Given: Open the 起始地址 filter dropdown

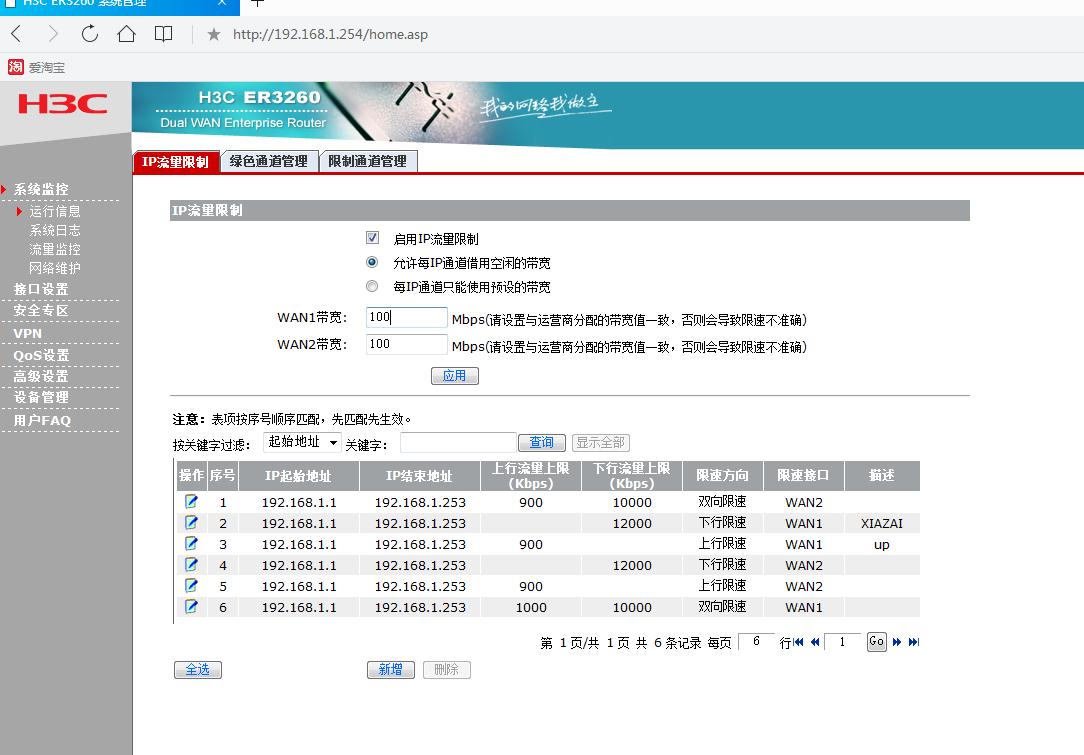Looking at the screenshot, I should coord(302,442).
